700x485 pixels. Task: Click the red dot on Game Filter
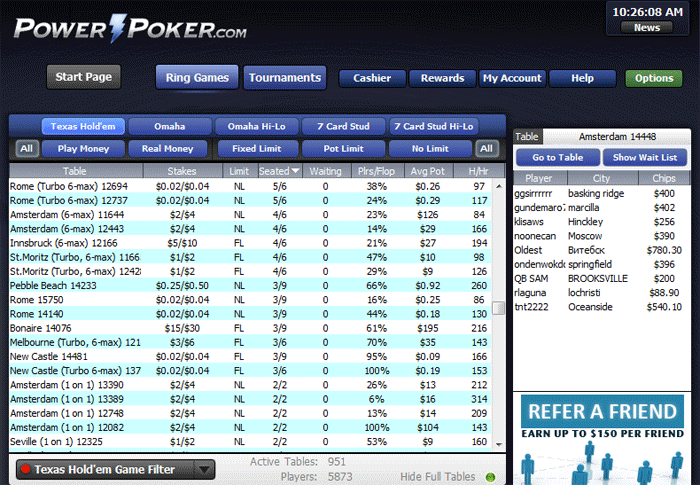coord(25,469)
